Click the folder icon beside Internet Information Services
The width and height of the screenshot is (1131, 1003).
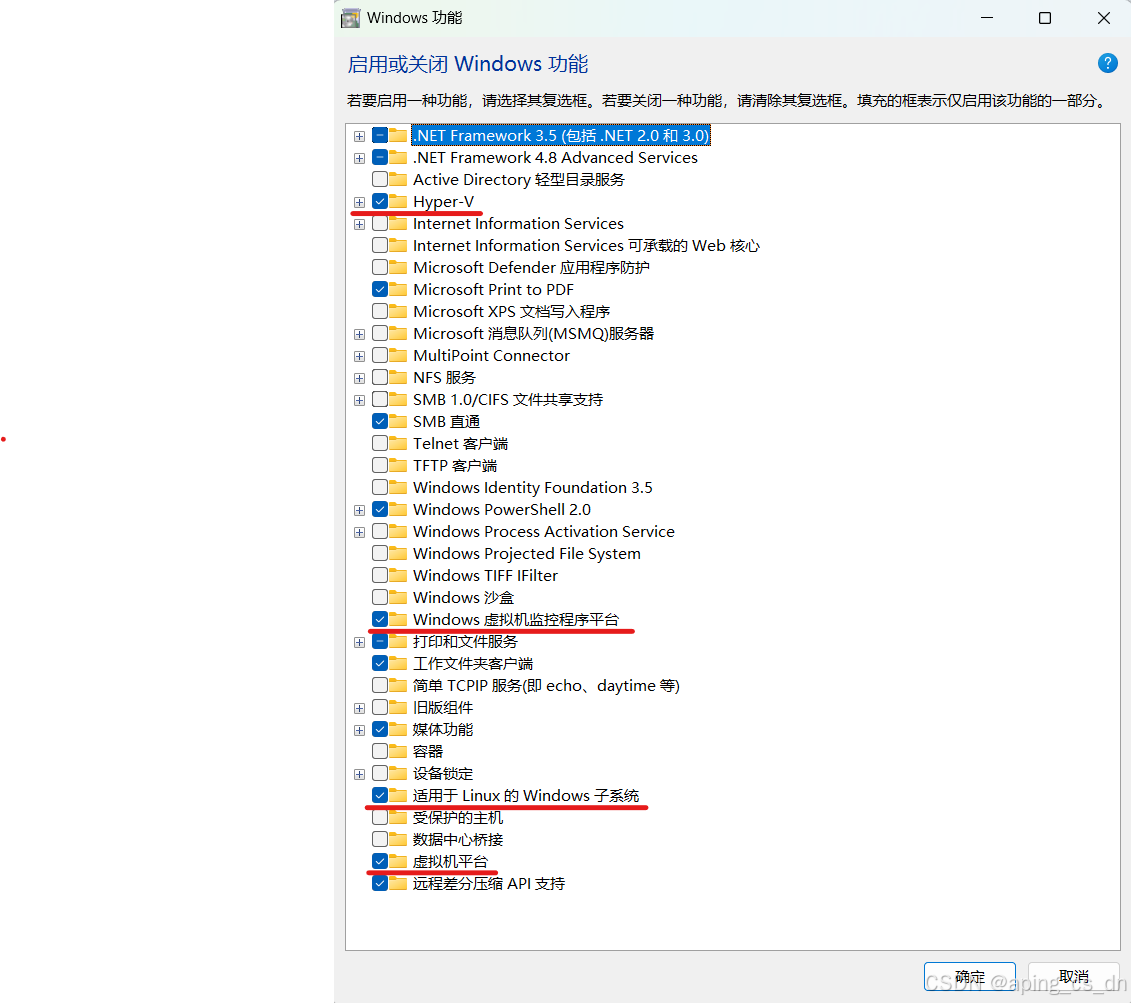pos(398,224)
